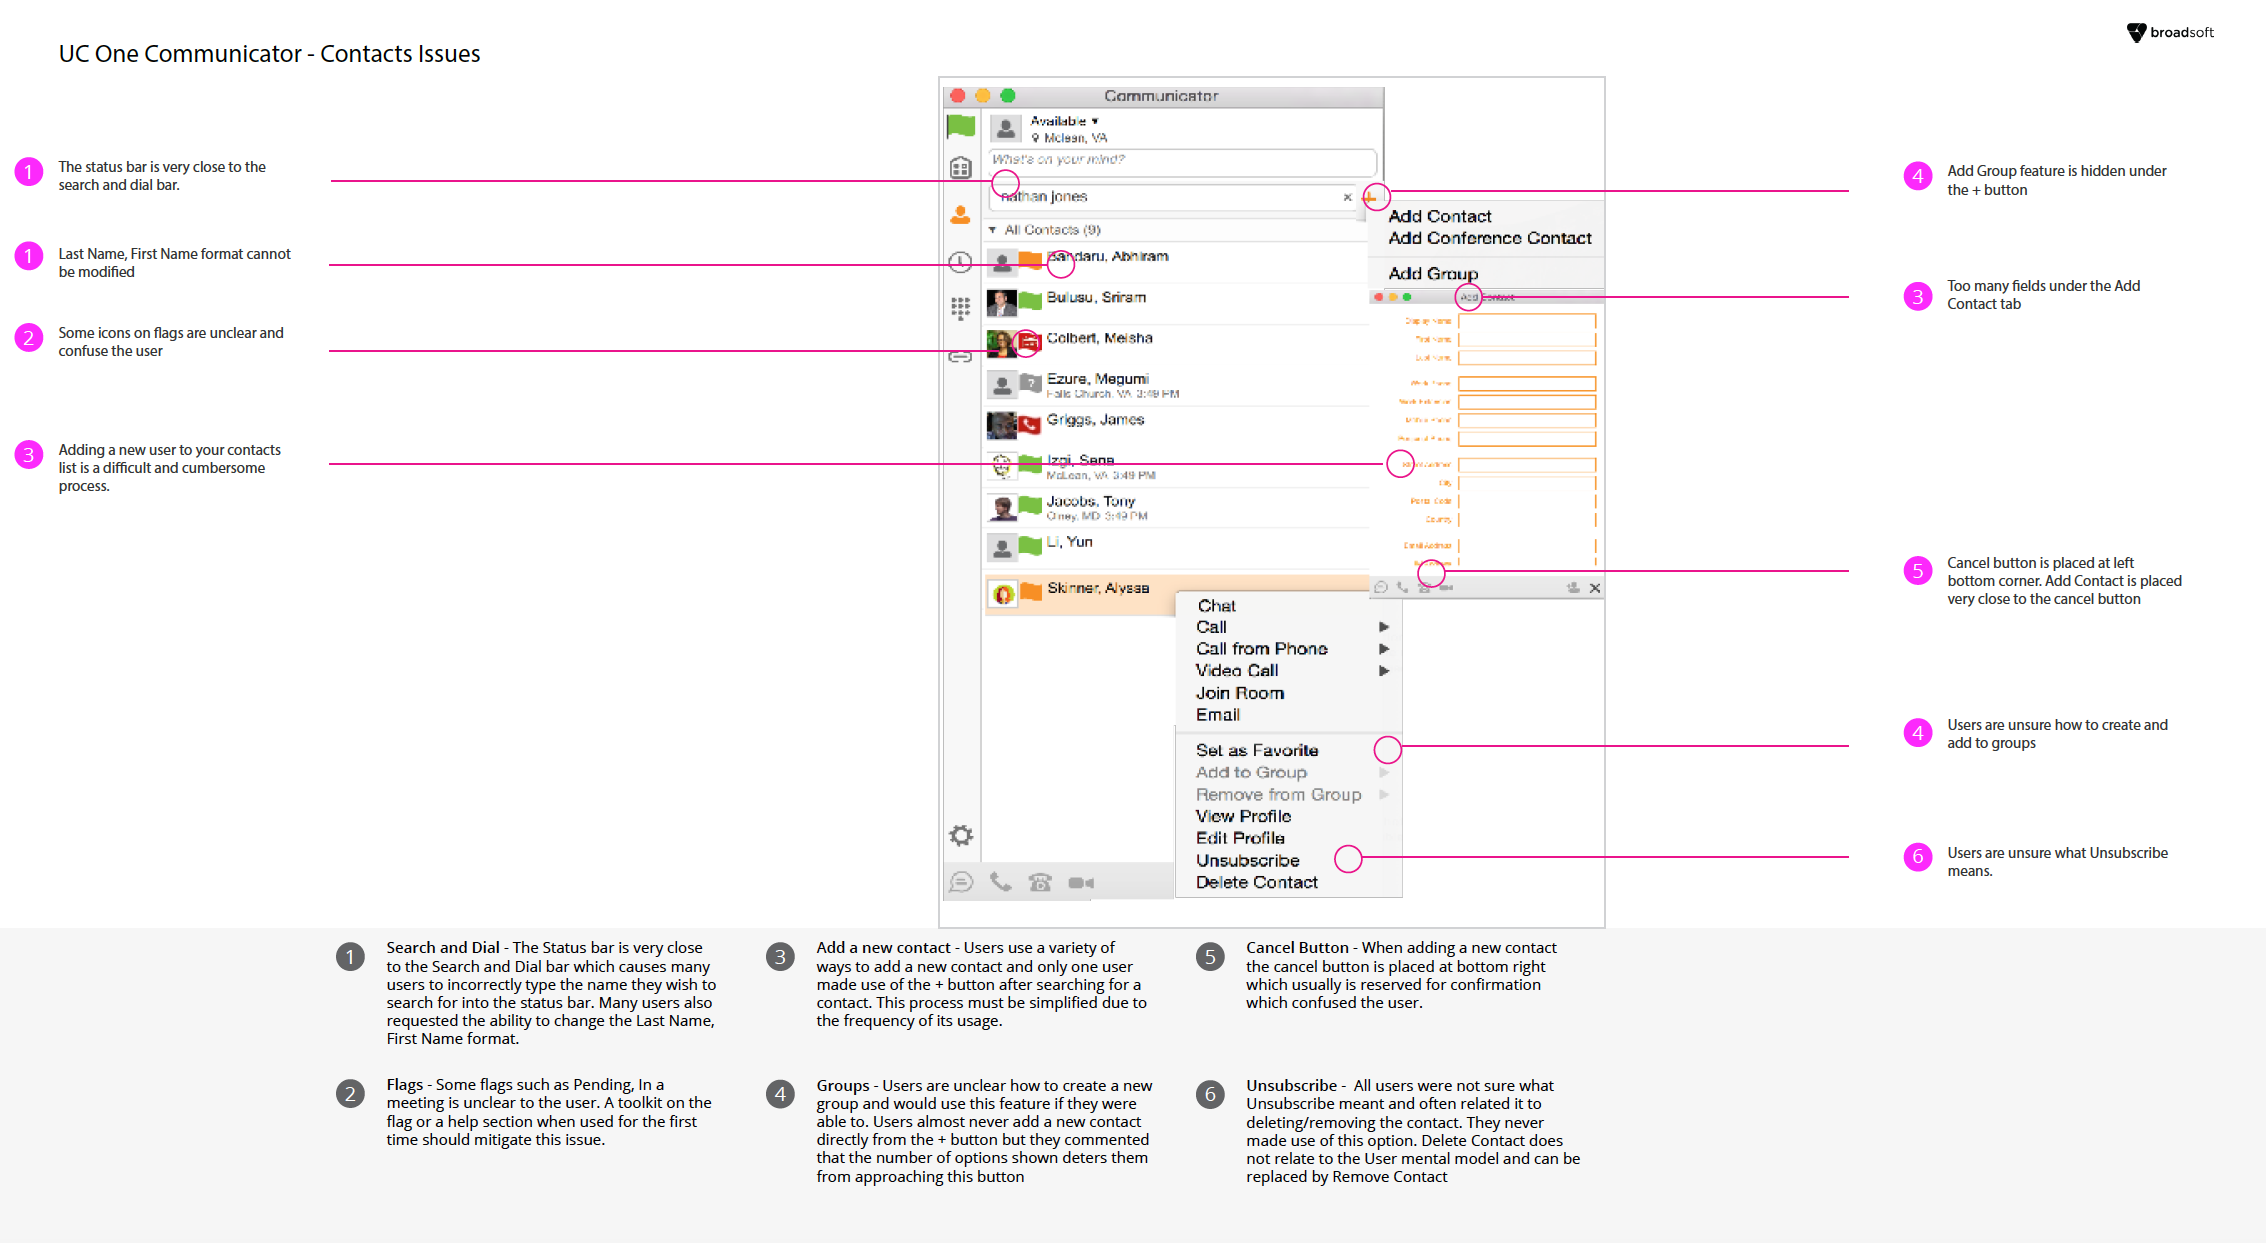Click the green My Status flag in sidebar
This screenshot has width=2266, height=1243.
960,125
